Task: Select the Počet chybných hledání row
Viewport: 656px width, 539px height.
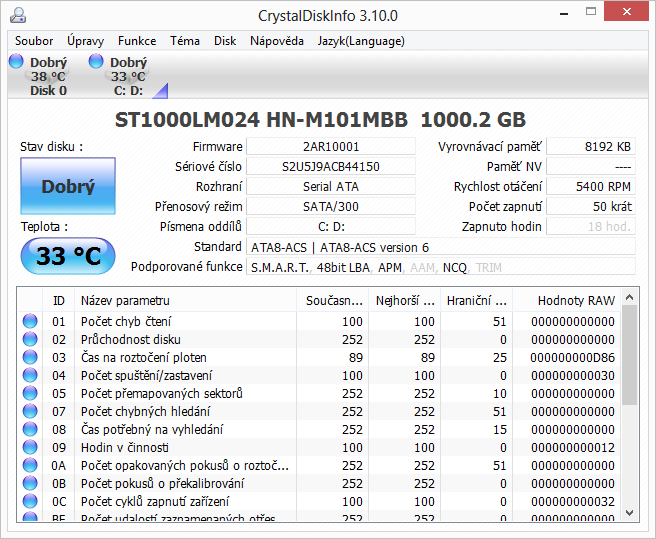Action: pos(145,411)
